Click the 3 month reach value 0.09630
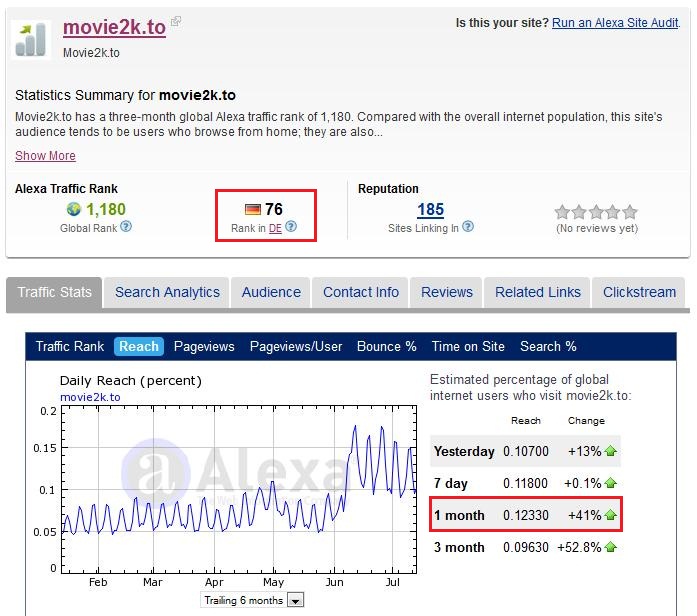The image size is (697, 616). point(525,547)
